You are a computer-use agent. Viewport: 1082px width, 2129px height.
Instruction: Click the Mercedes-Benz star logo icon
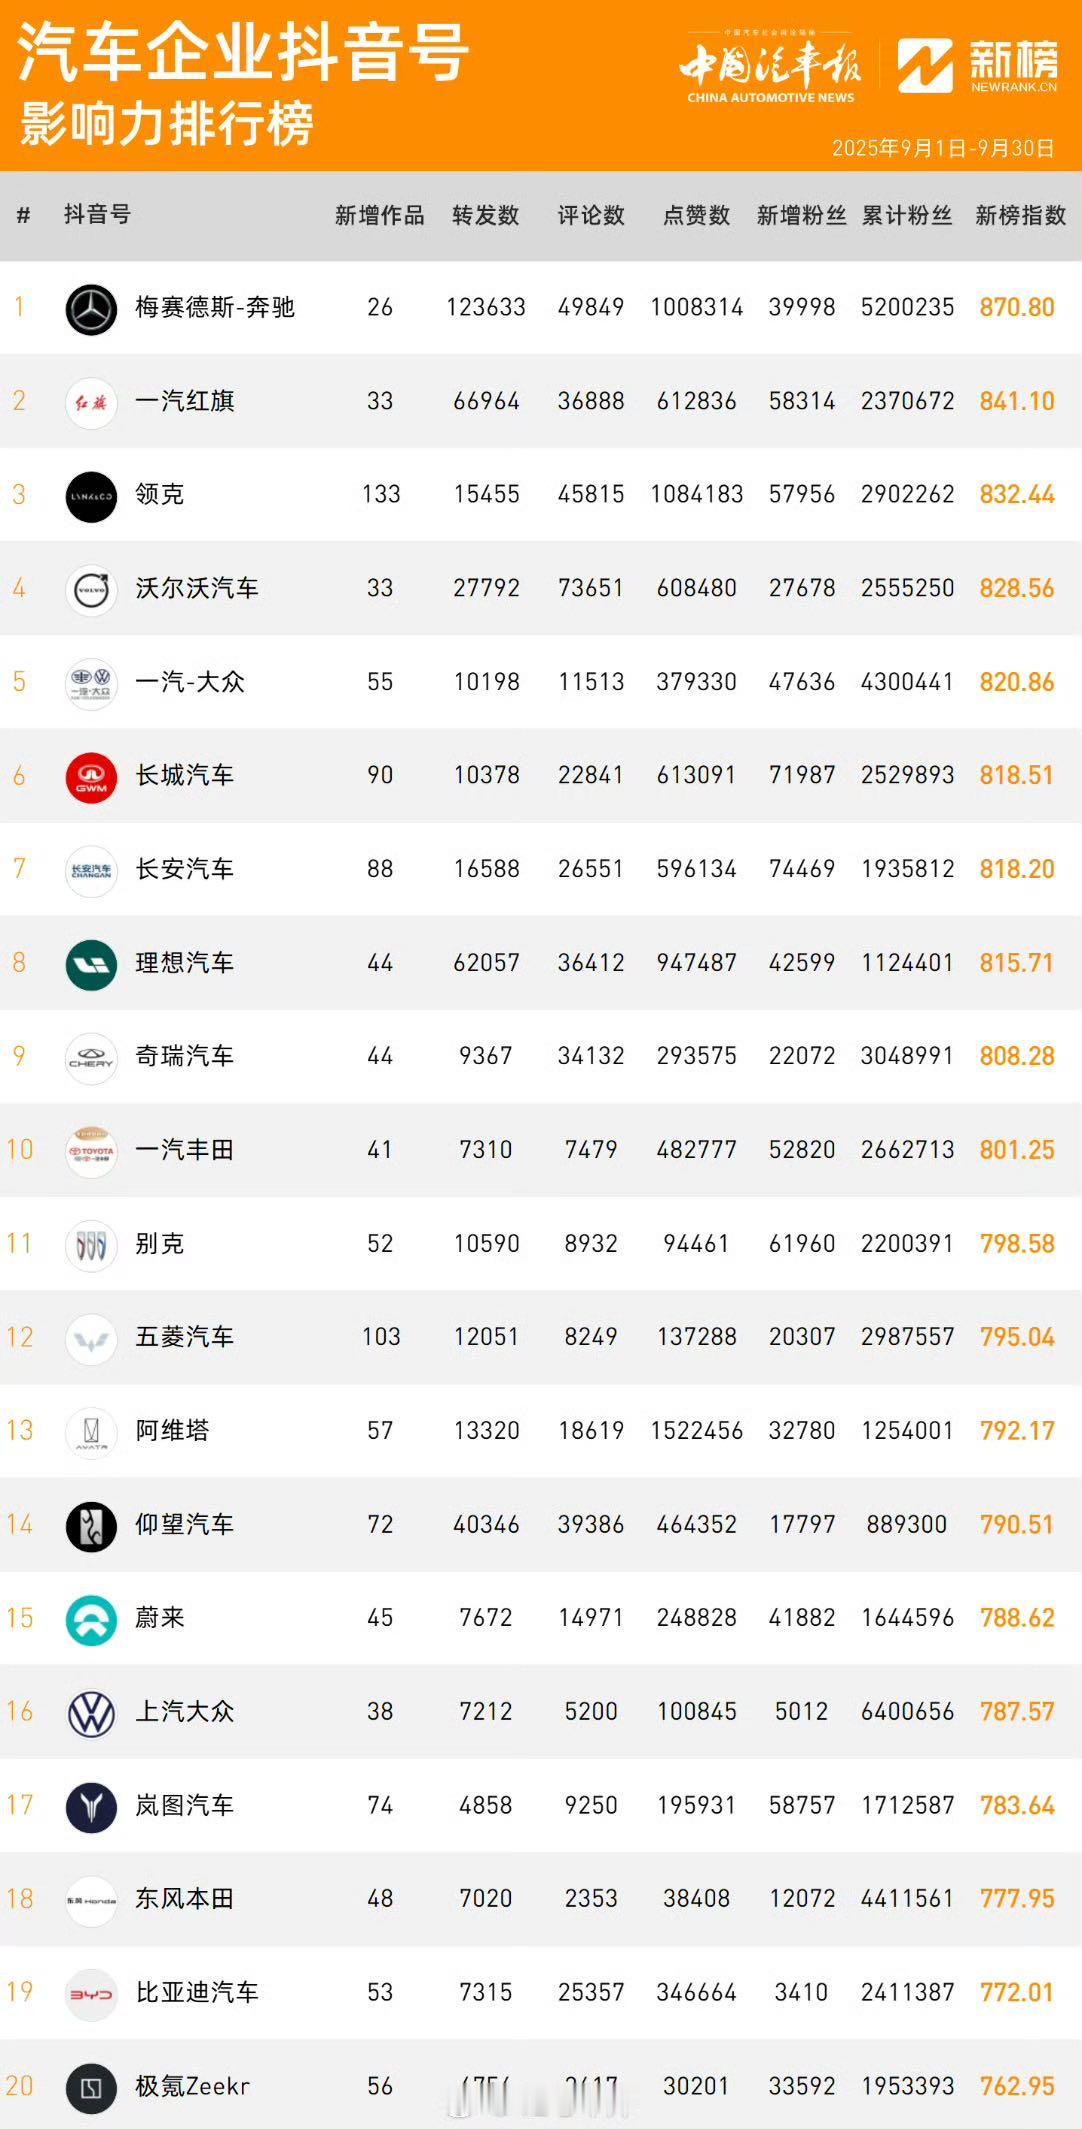coord(91,308)
